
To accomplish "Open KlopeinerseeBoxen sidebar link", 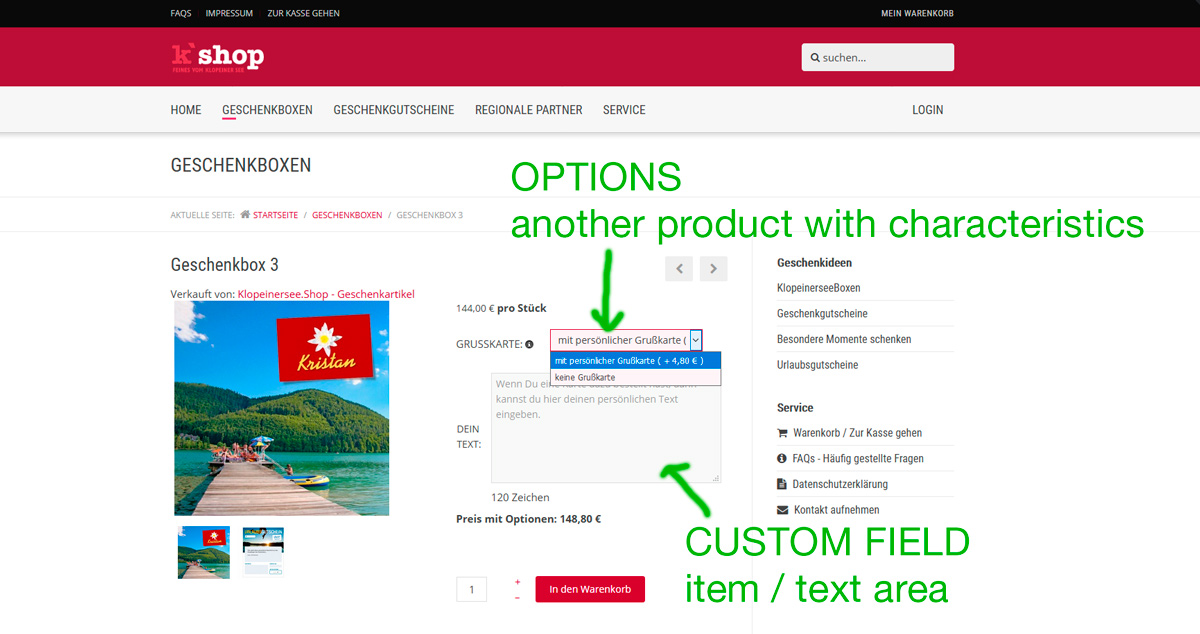I will tap(819, 288).
